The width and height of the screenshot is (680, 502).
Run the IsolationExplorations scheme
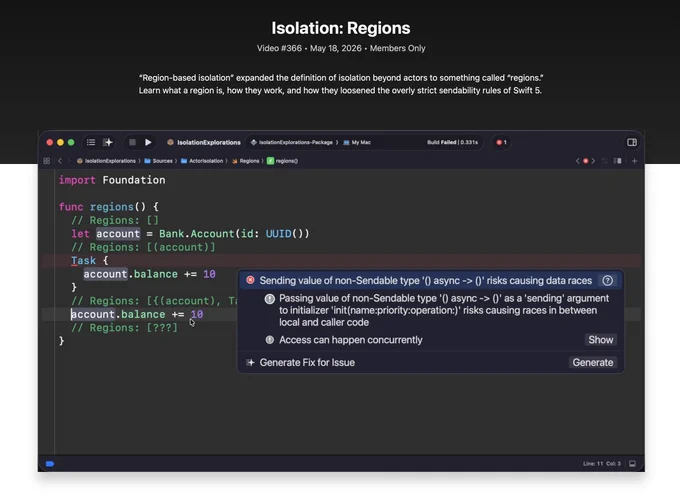pyautogui.click(x=148, y=142)
